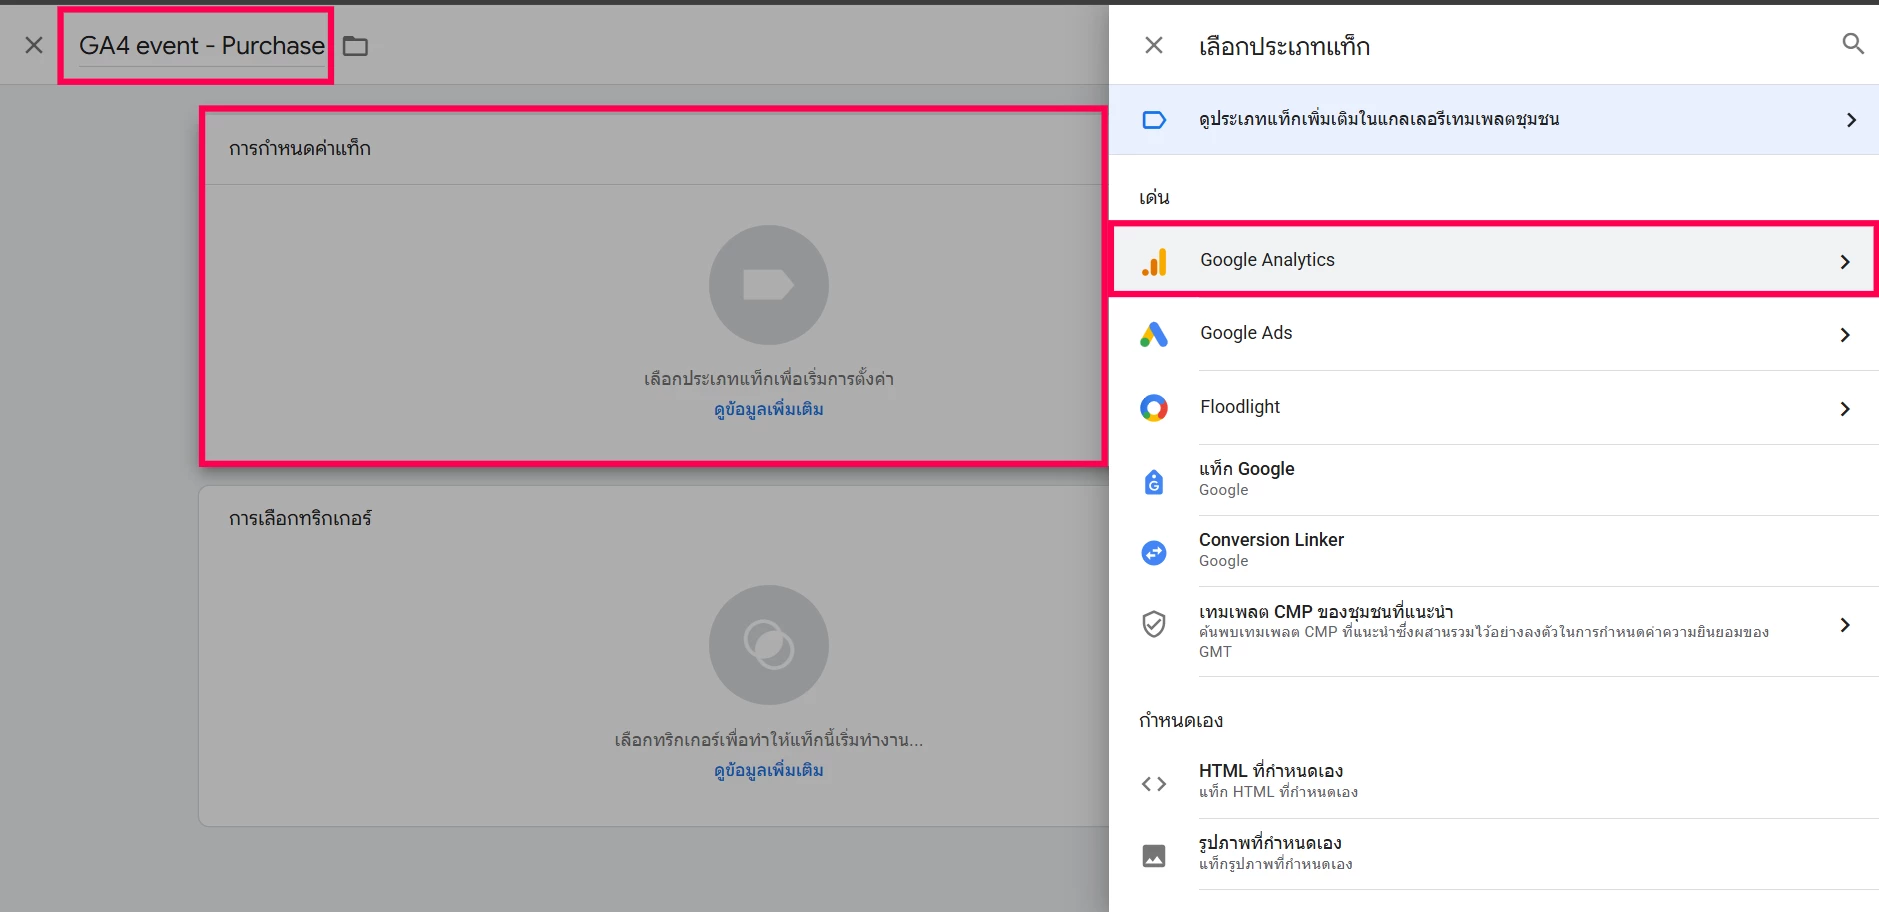The image size is (1879, 912).
Task: Click the search magnifier in tag type panel
Action: 1852,44
